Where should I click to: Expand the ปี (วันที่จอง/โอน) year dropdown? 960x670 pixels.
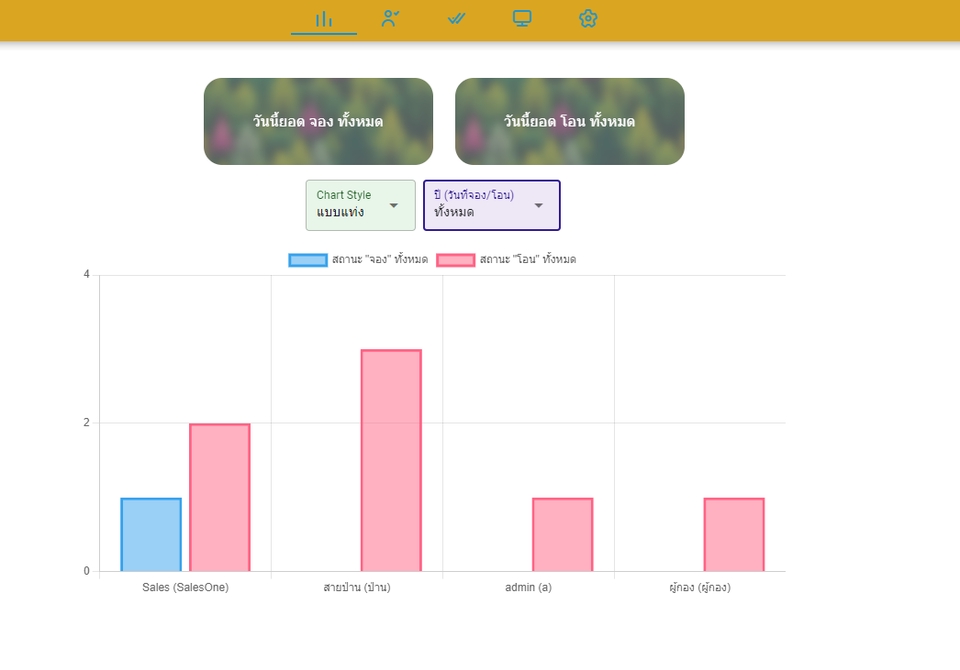click(x=492, y=205)
